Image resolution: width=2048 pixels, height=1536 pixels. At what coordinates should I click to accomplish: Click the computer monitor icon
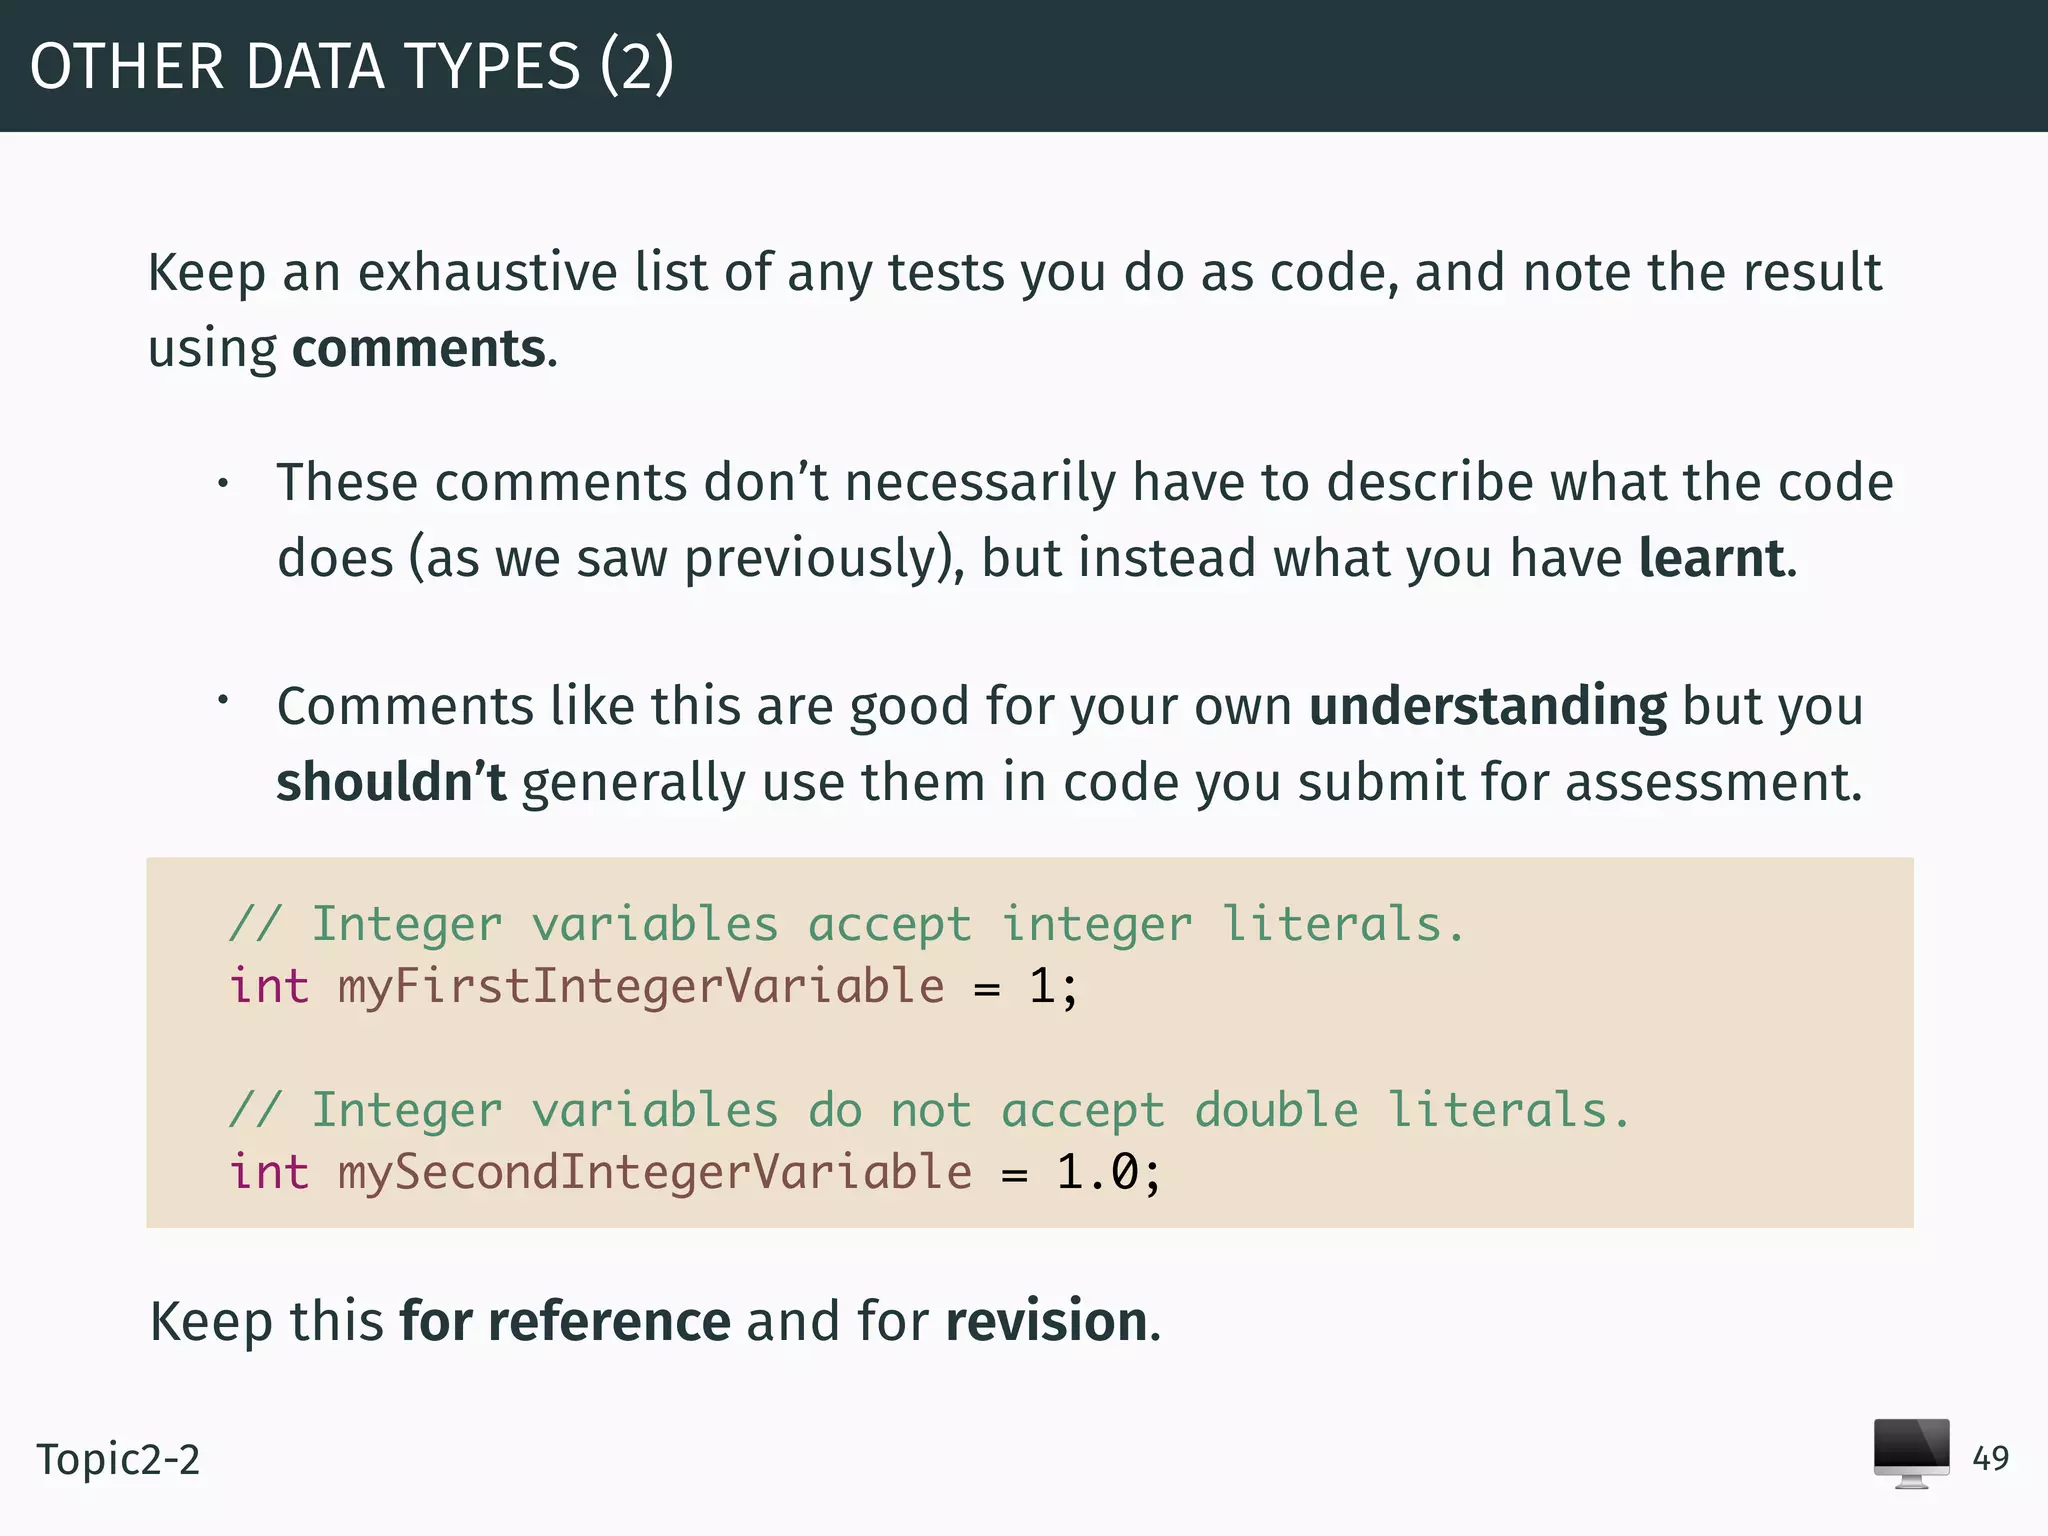coord(1911,1453)
